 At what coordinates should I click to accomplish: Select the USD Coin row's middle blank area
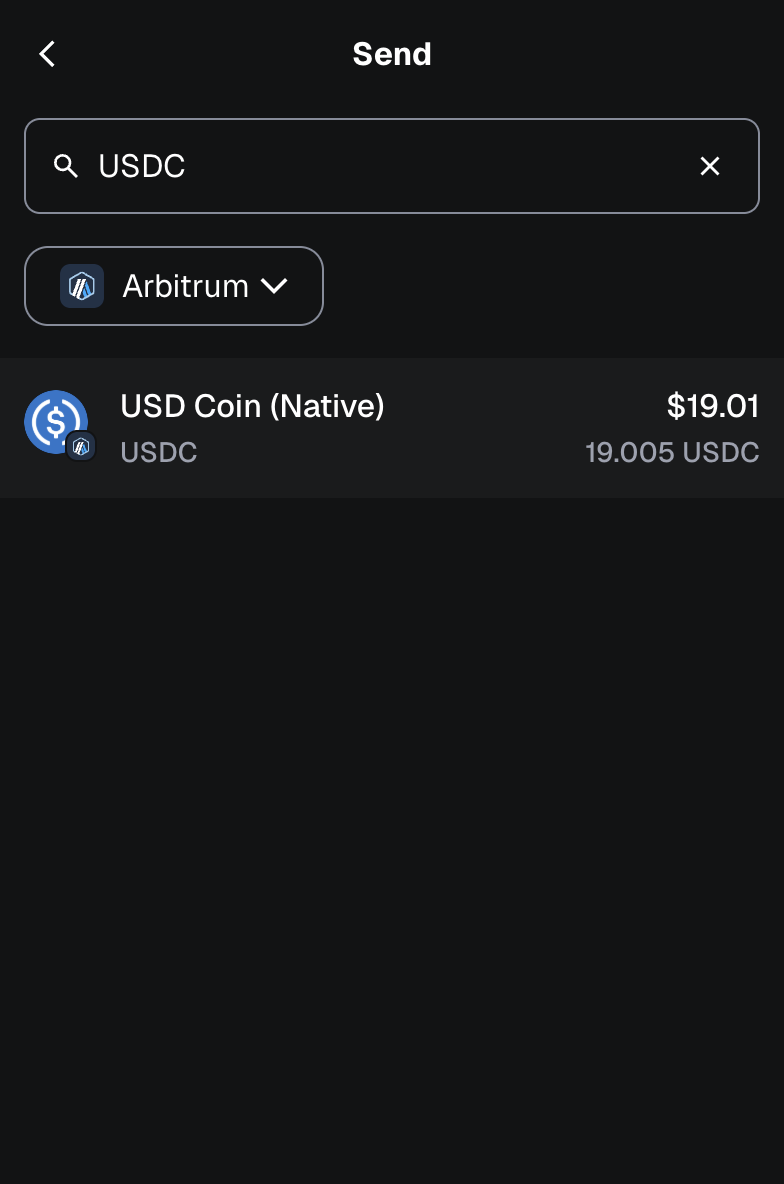click(x=480, y=428)
